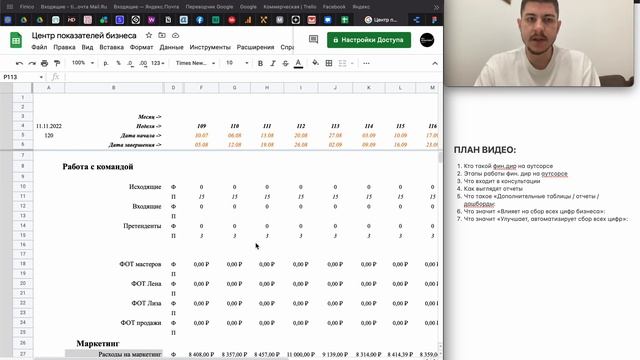Collapse the menus with the chevron arrow
Viewport: 640px width, 360px height.
[x=435, y=63]
